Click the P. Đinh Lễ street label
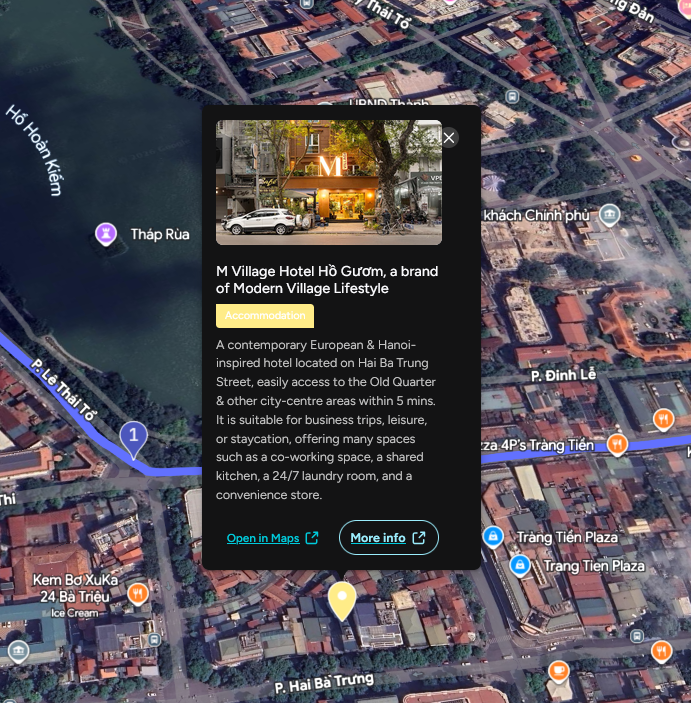This screenshot has width=691, height=703. [x=564, y=375]
